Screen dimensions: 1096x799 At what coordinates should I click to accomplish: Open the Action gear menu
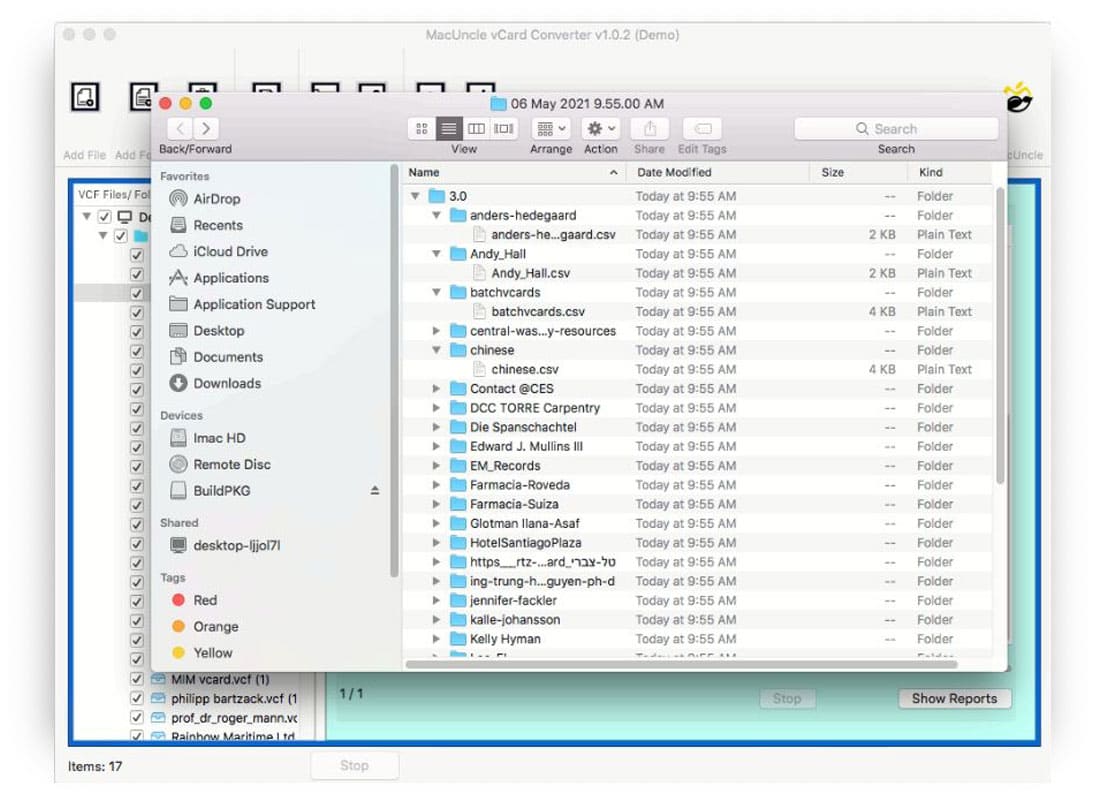point(599,128)
